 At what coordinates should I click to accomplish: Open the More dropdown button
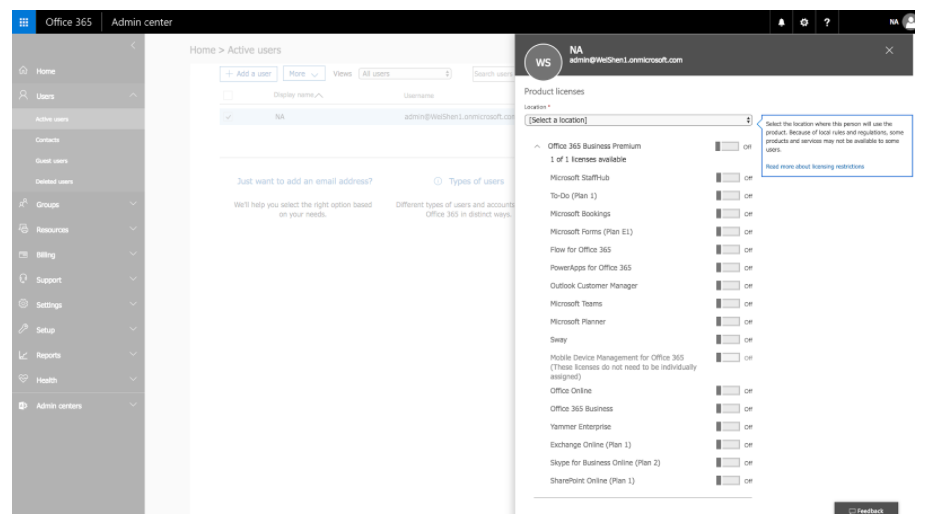[304, 74]
